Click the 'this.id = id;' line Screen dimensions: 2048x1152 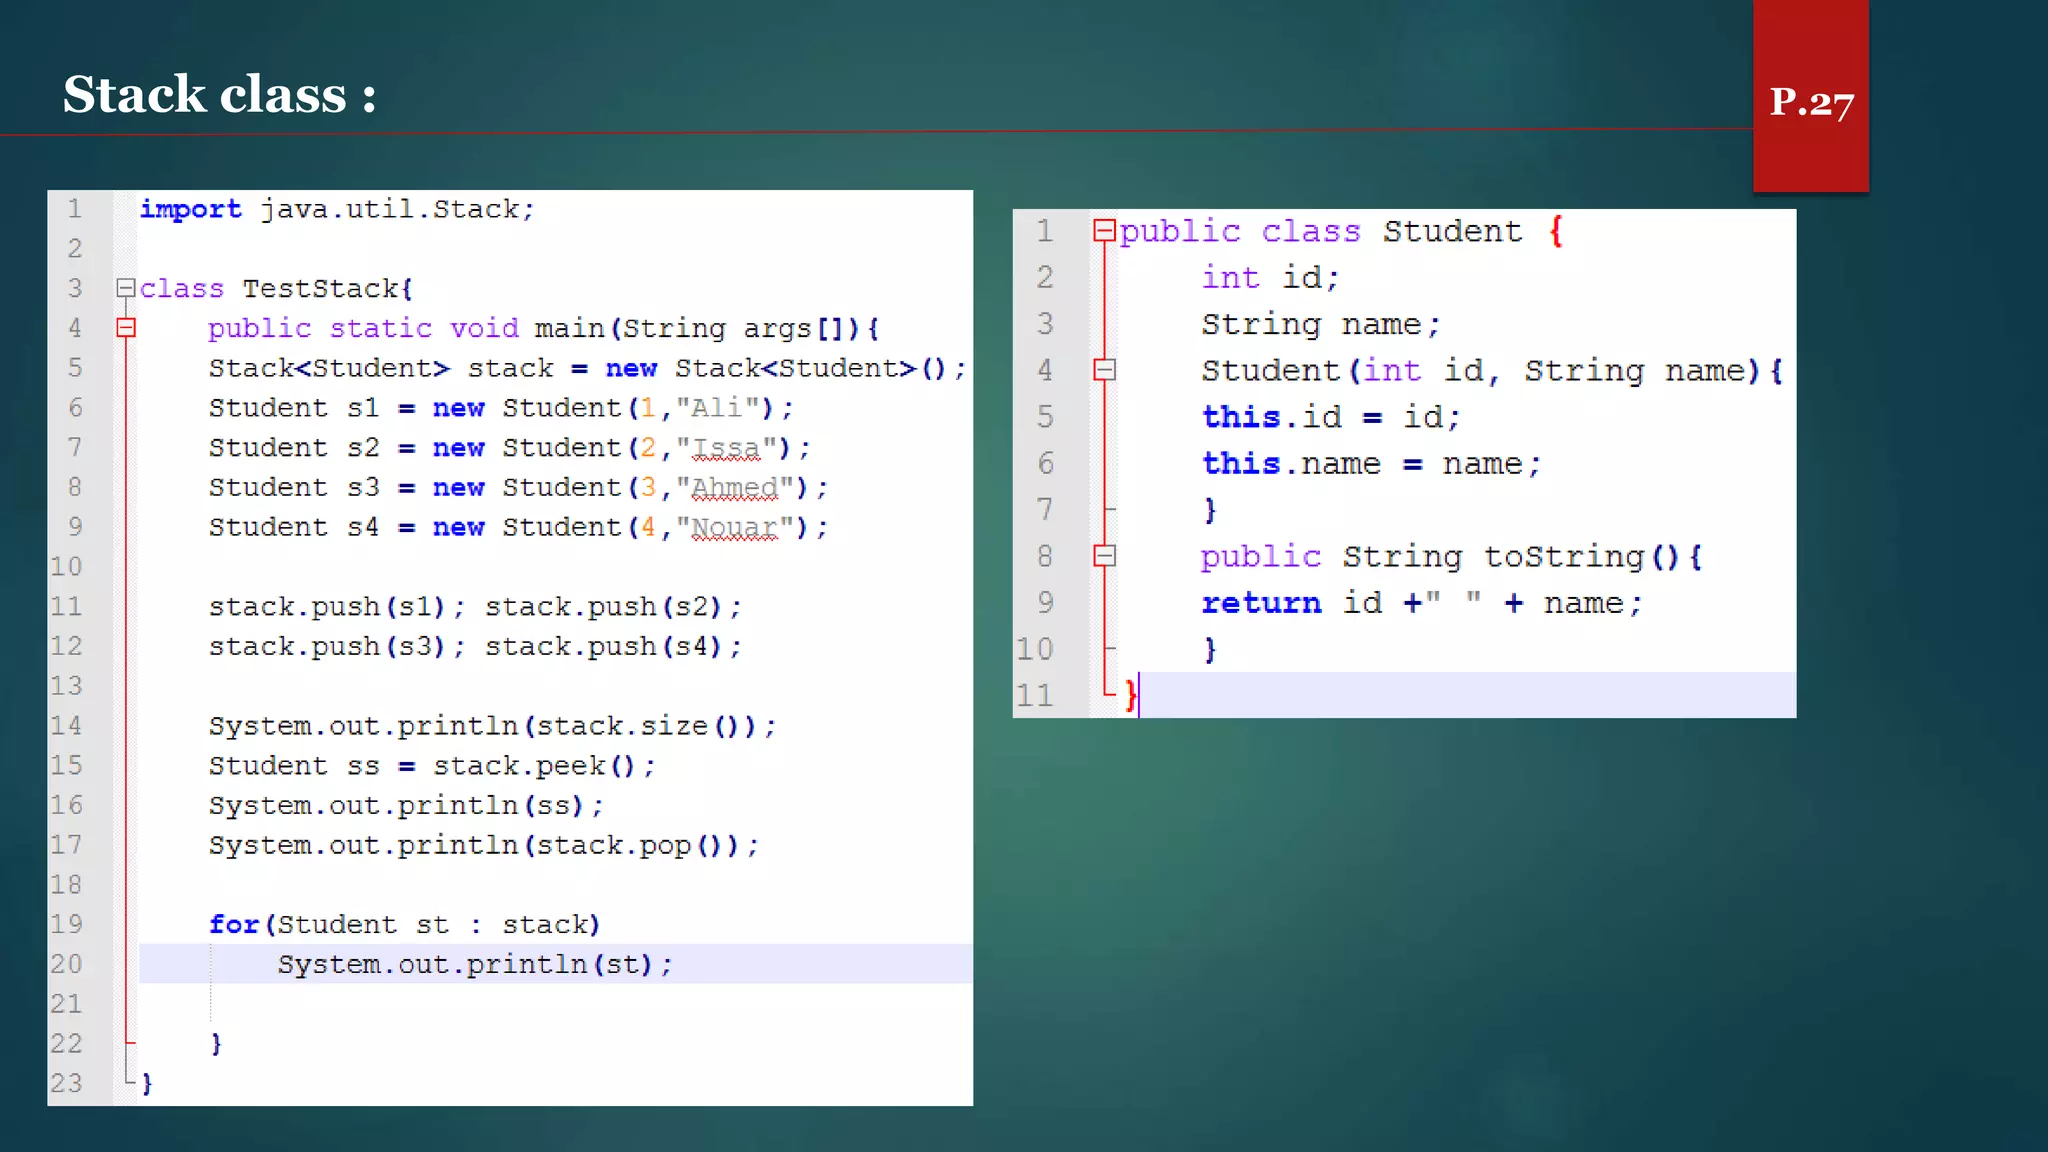(x=1331, y=417)
